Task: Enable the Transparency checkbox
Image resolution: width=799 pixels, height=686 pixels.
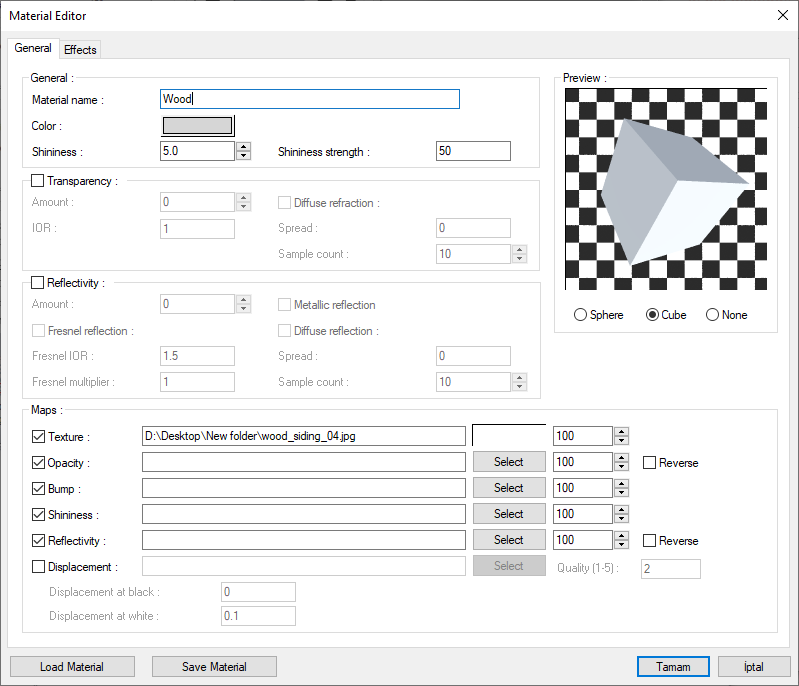Action: [x=38, y=181]
